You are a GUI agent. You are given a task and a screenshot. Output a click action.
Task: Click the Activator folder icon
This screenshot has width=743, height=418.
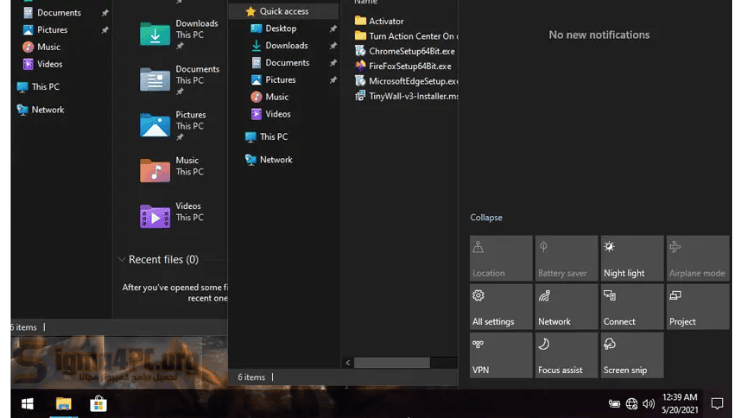tap(360, 20)
